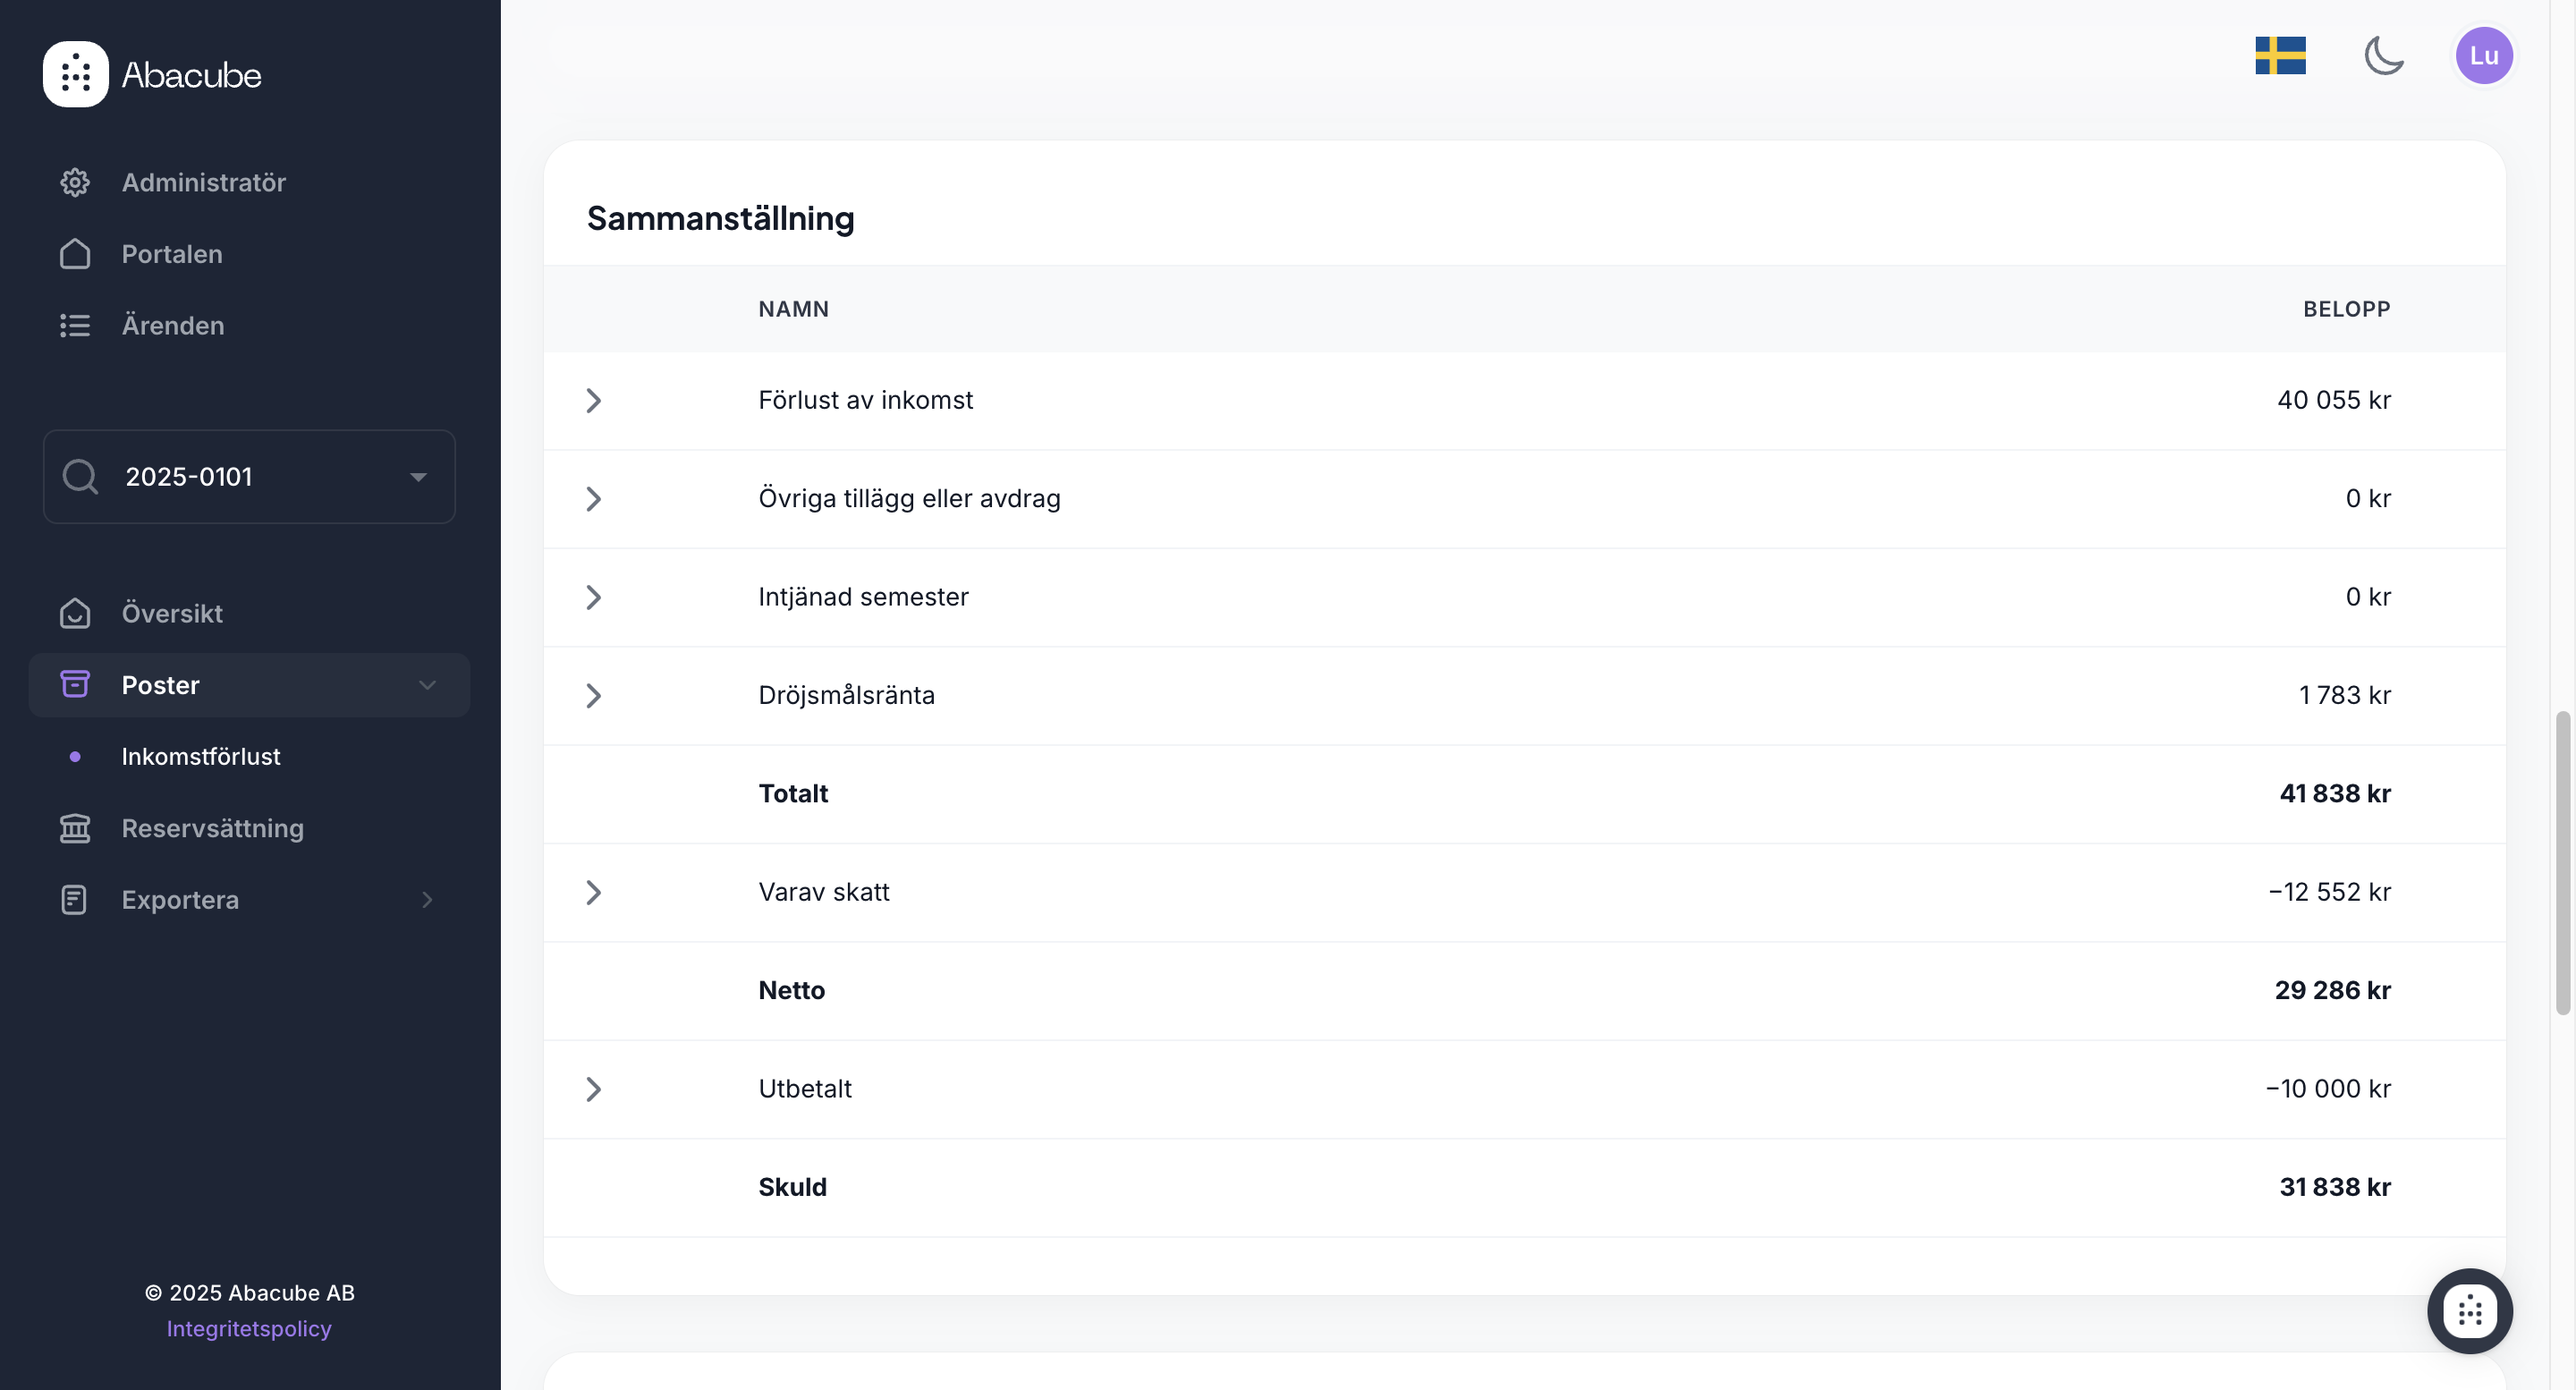This screenshot has width=2576, height=1390.
Task: Select the Inkomstförlust submenu item
Action: pyautogui.click(x=200, y=757)
